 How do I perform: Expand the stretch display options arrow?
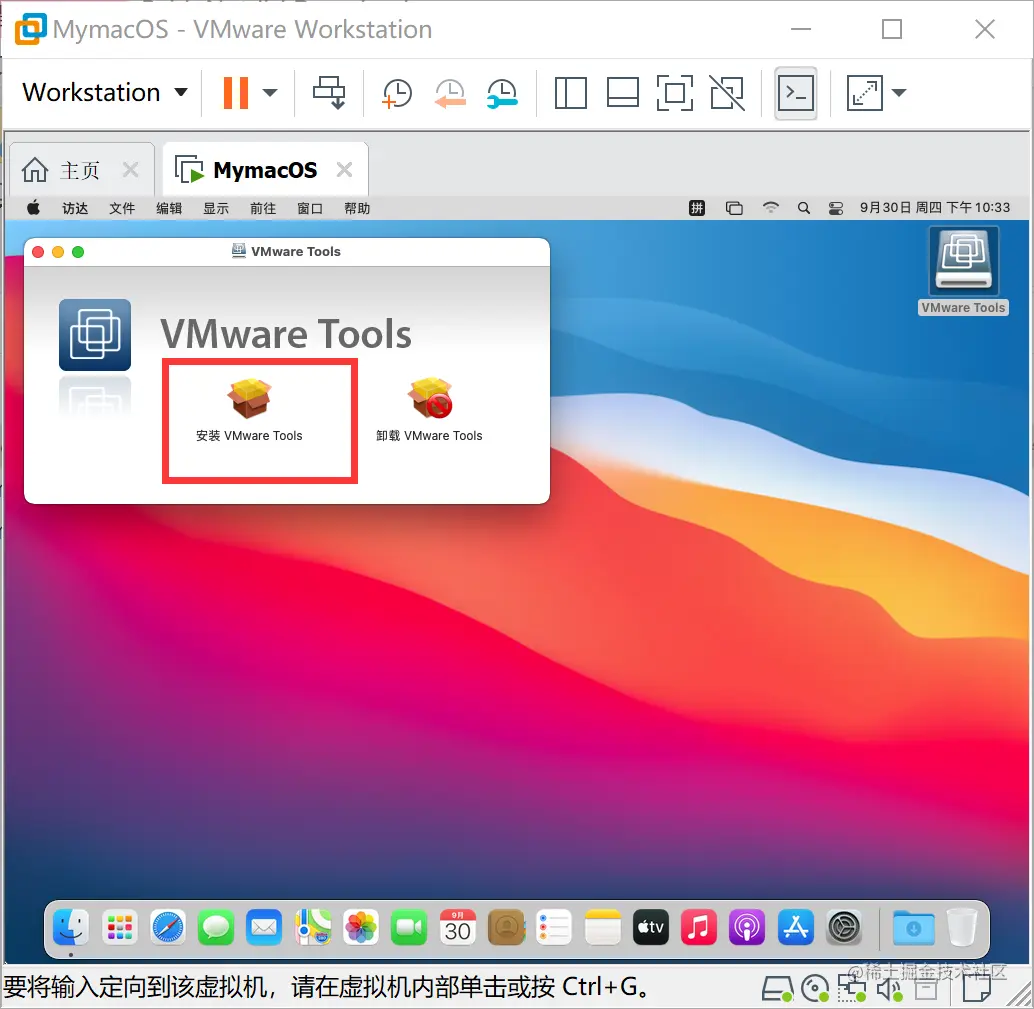coord(899,93)
